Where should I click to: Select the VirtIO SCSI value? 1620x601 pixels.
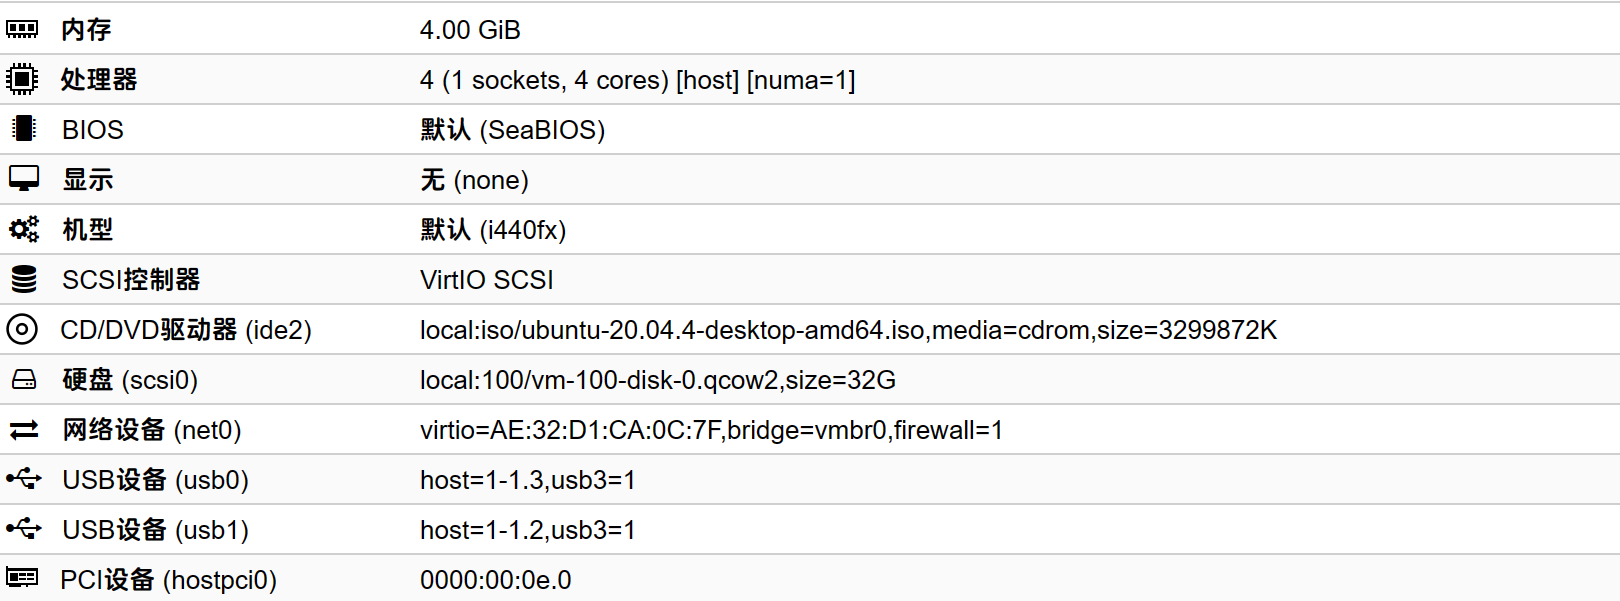point(486,280)
